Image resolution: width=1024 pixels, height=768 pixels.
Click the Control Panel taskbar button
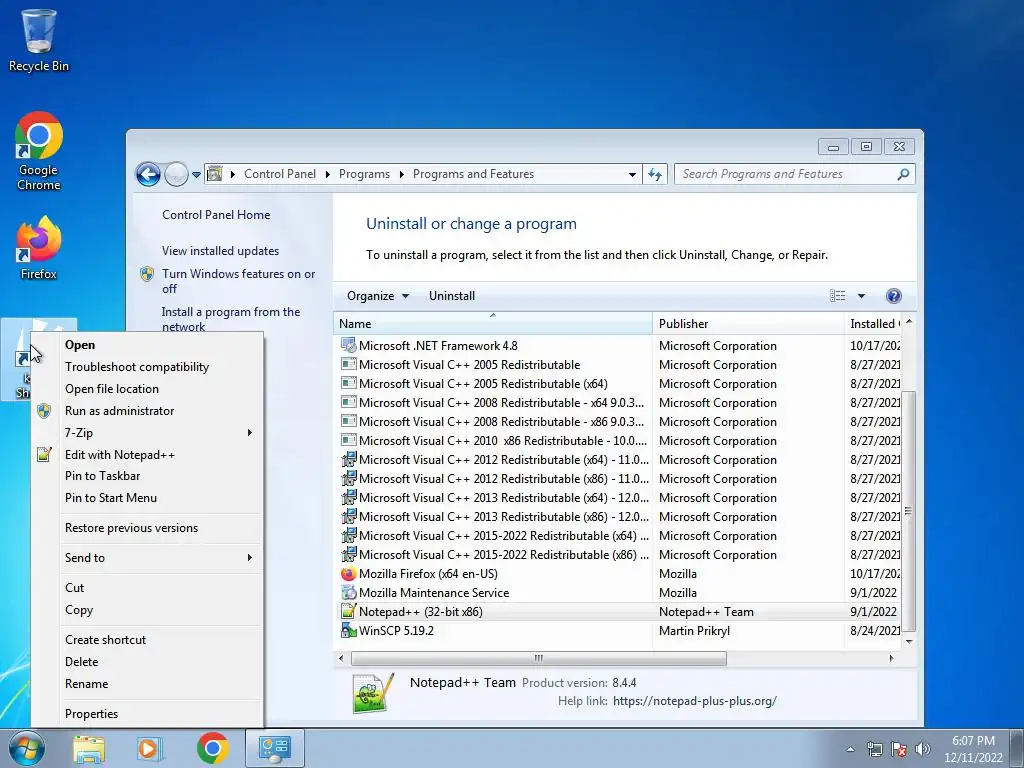coord(274,748)
